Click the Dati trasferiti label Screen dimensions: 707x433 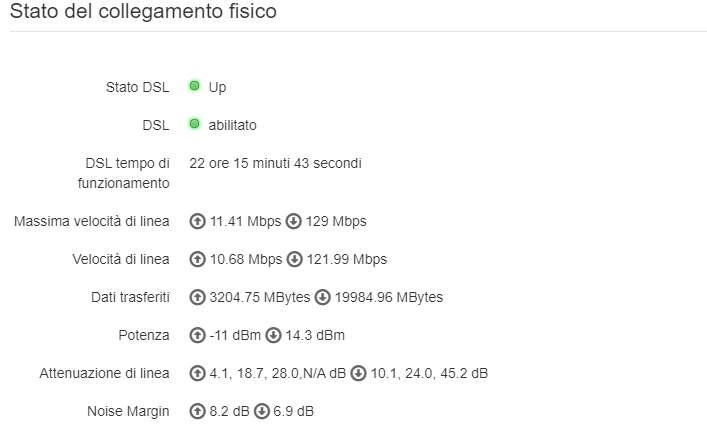coord(130,297)
